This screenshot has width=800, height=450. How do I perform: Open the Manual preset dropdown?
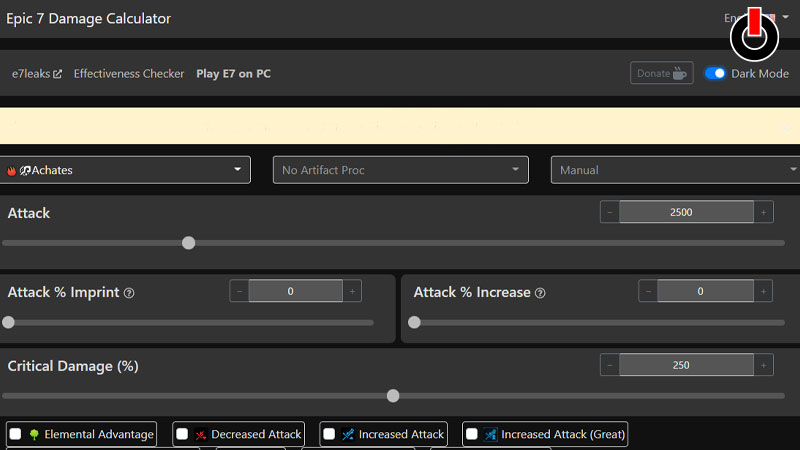point(676,170)
